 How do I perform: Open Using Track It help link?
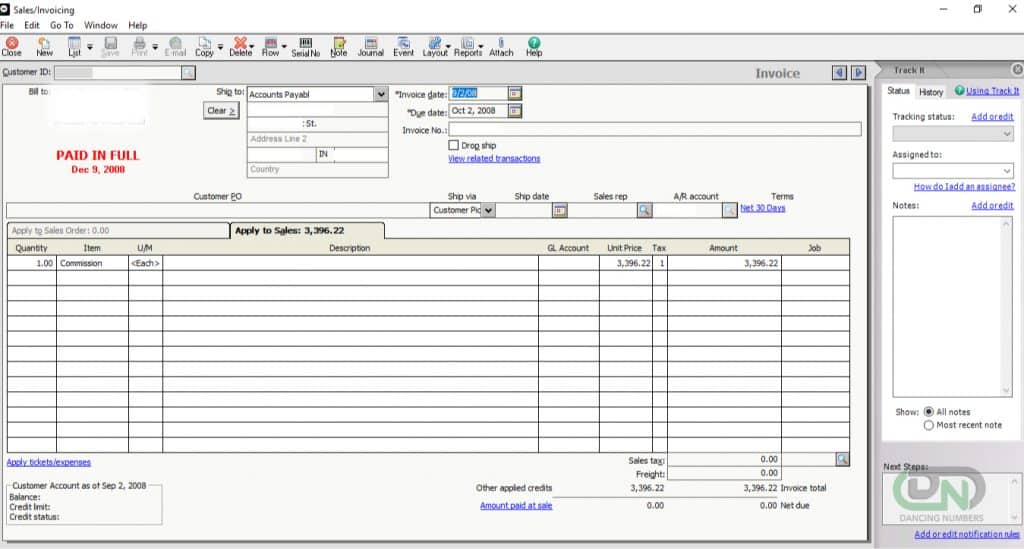[992, 91]
